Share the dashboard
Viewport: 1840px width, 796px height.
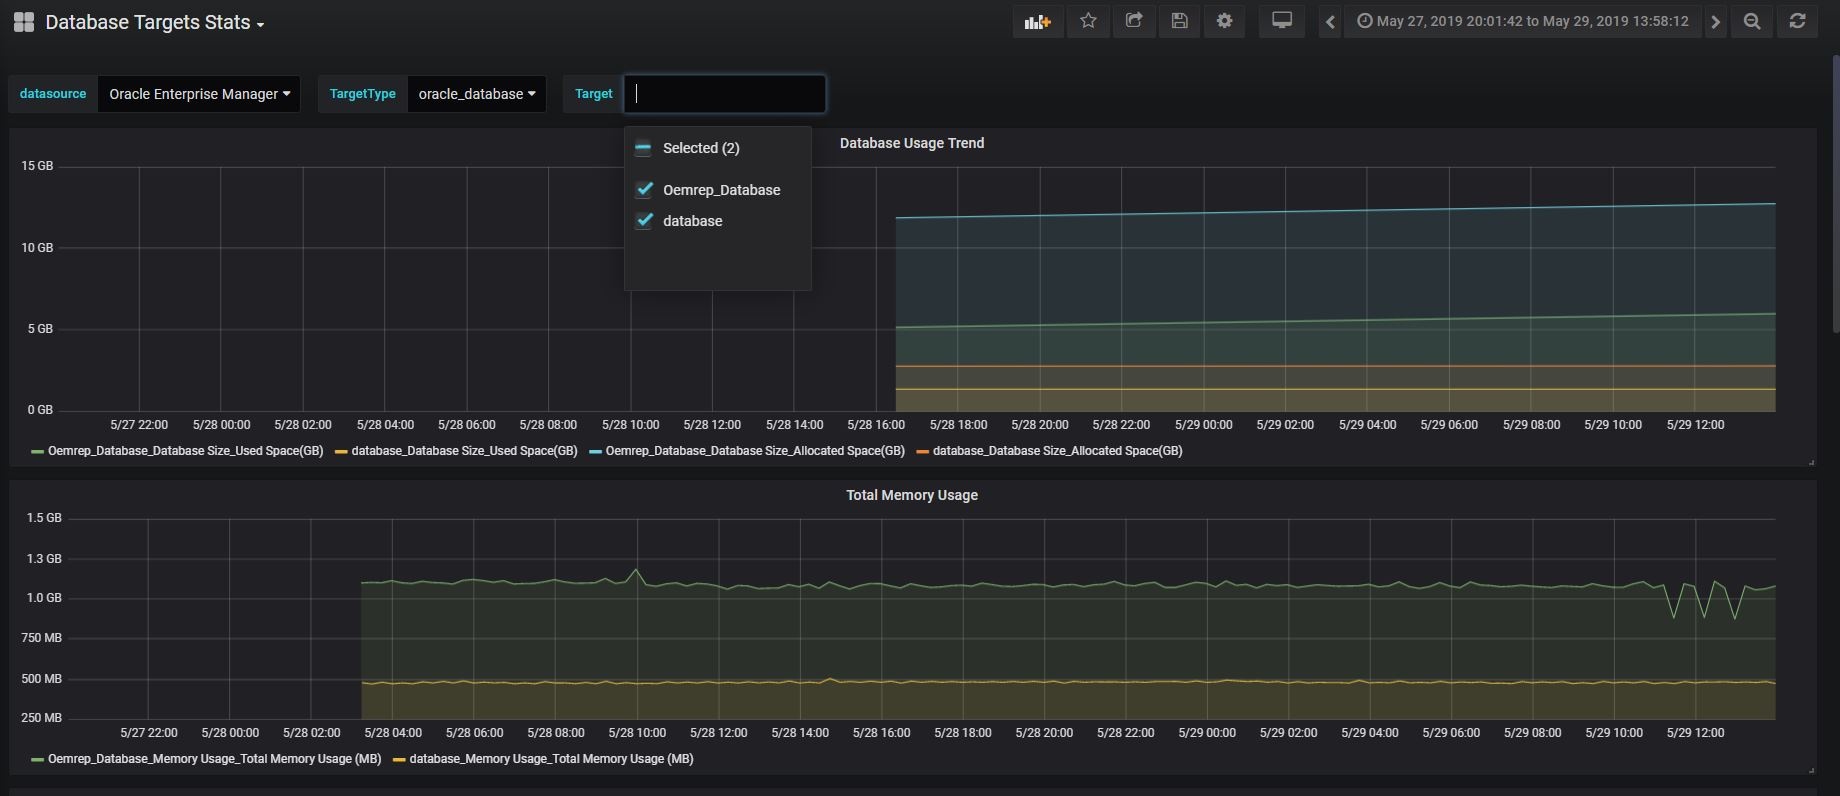[1133, 21]
